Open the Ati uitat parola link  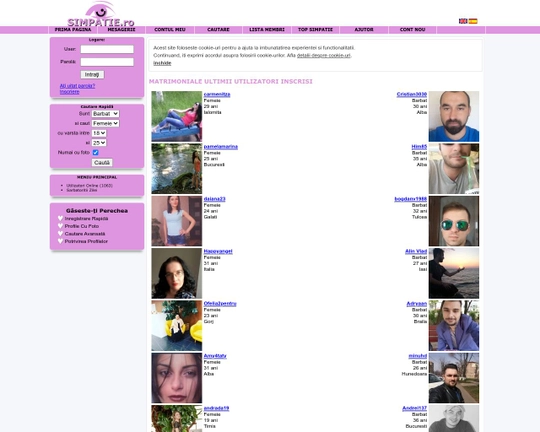click(x=77, y=86)
